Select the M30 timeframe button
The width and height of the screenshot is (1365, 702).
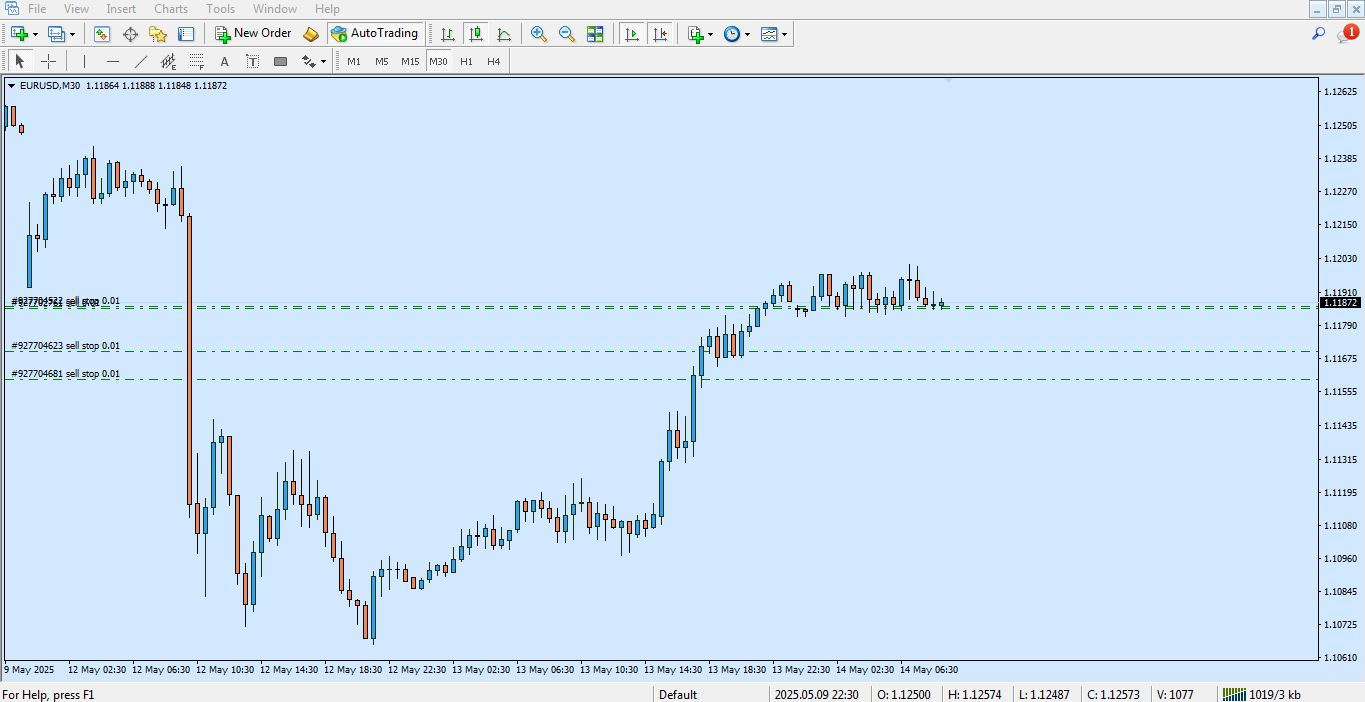438,61
